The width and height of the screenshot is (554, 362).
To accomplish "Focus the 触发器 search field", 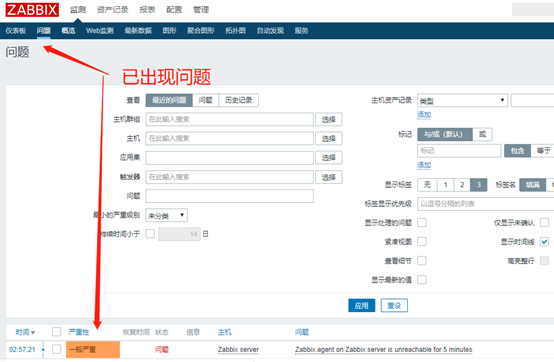I will click(x=229, y=177).
